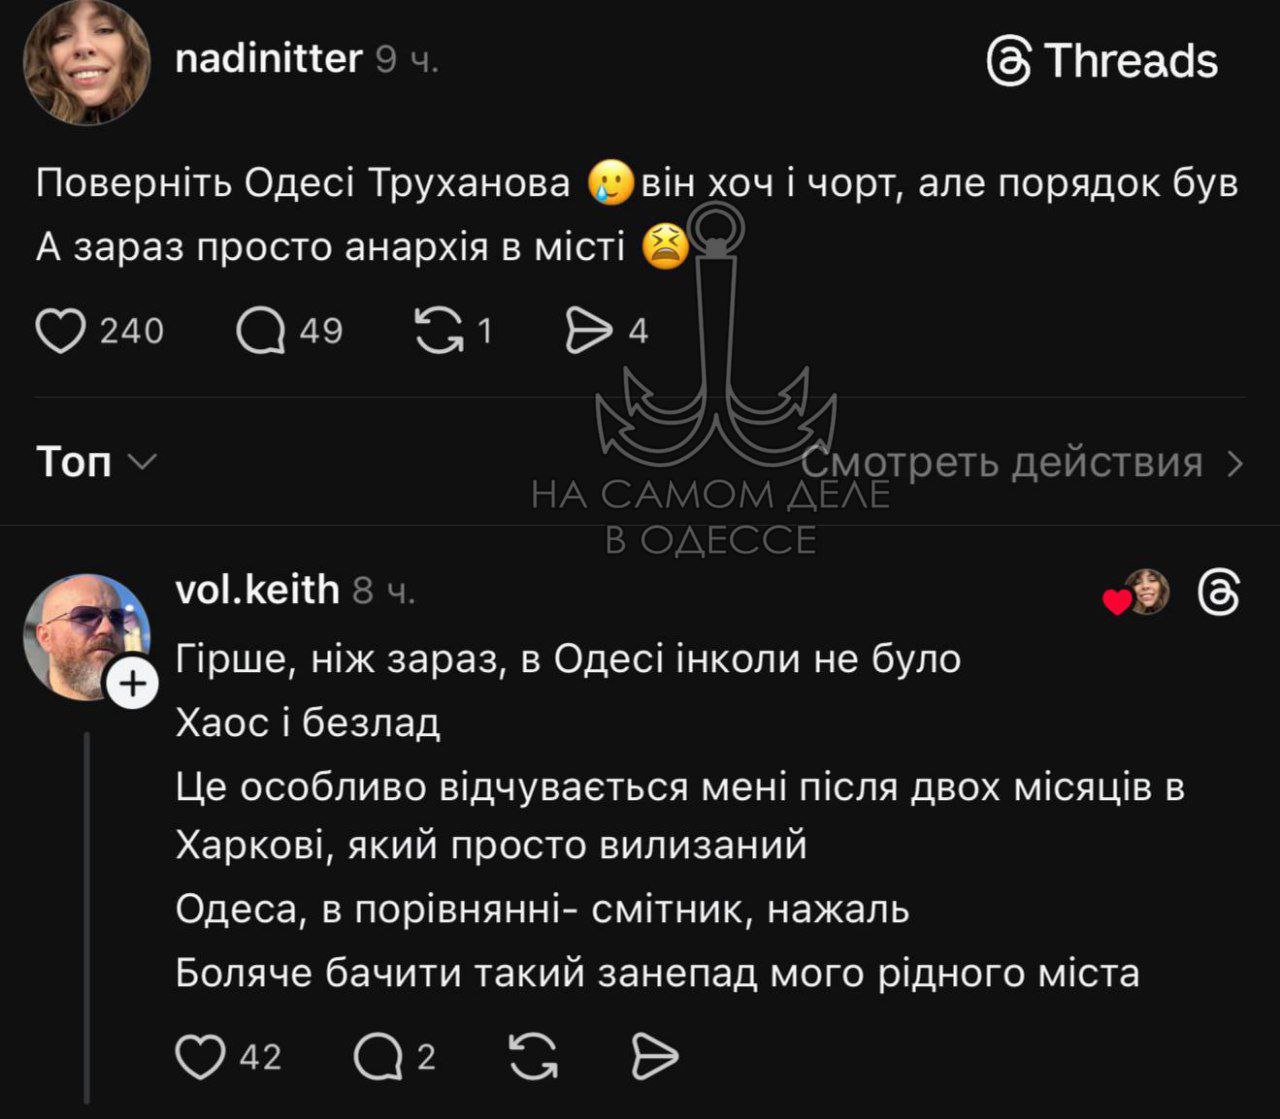1280x1119 pixels.
Task: Click the 9 ч. timestamp on the post
Action: tap(407, 62)
